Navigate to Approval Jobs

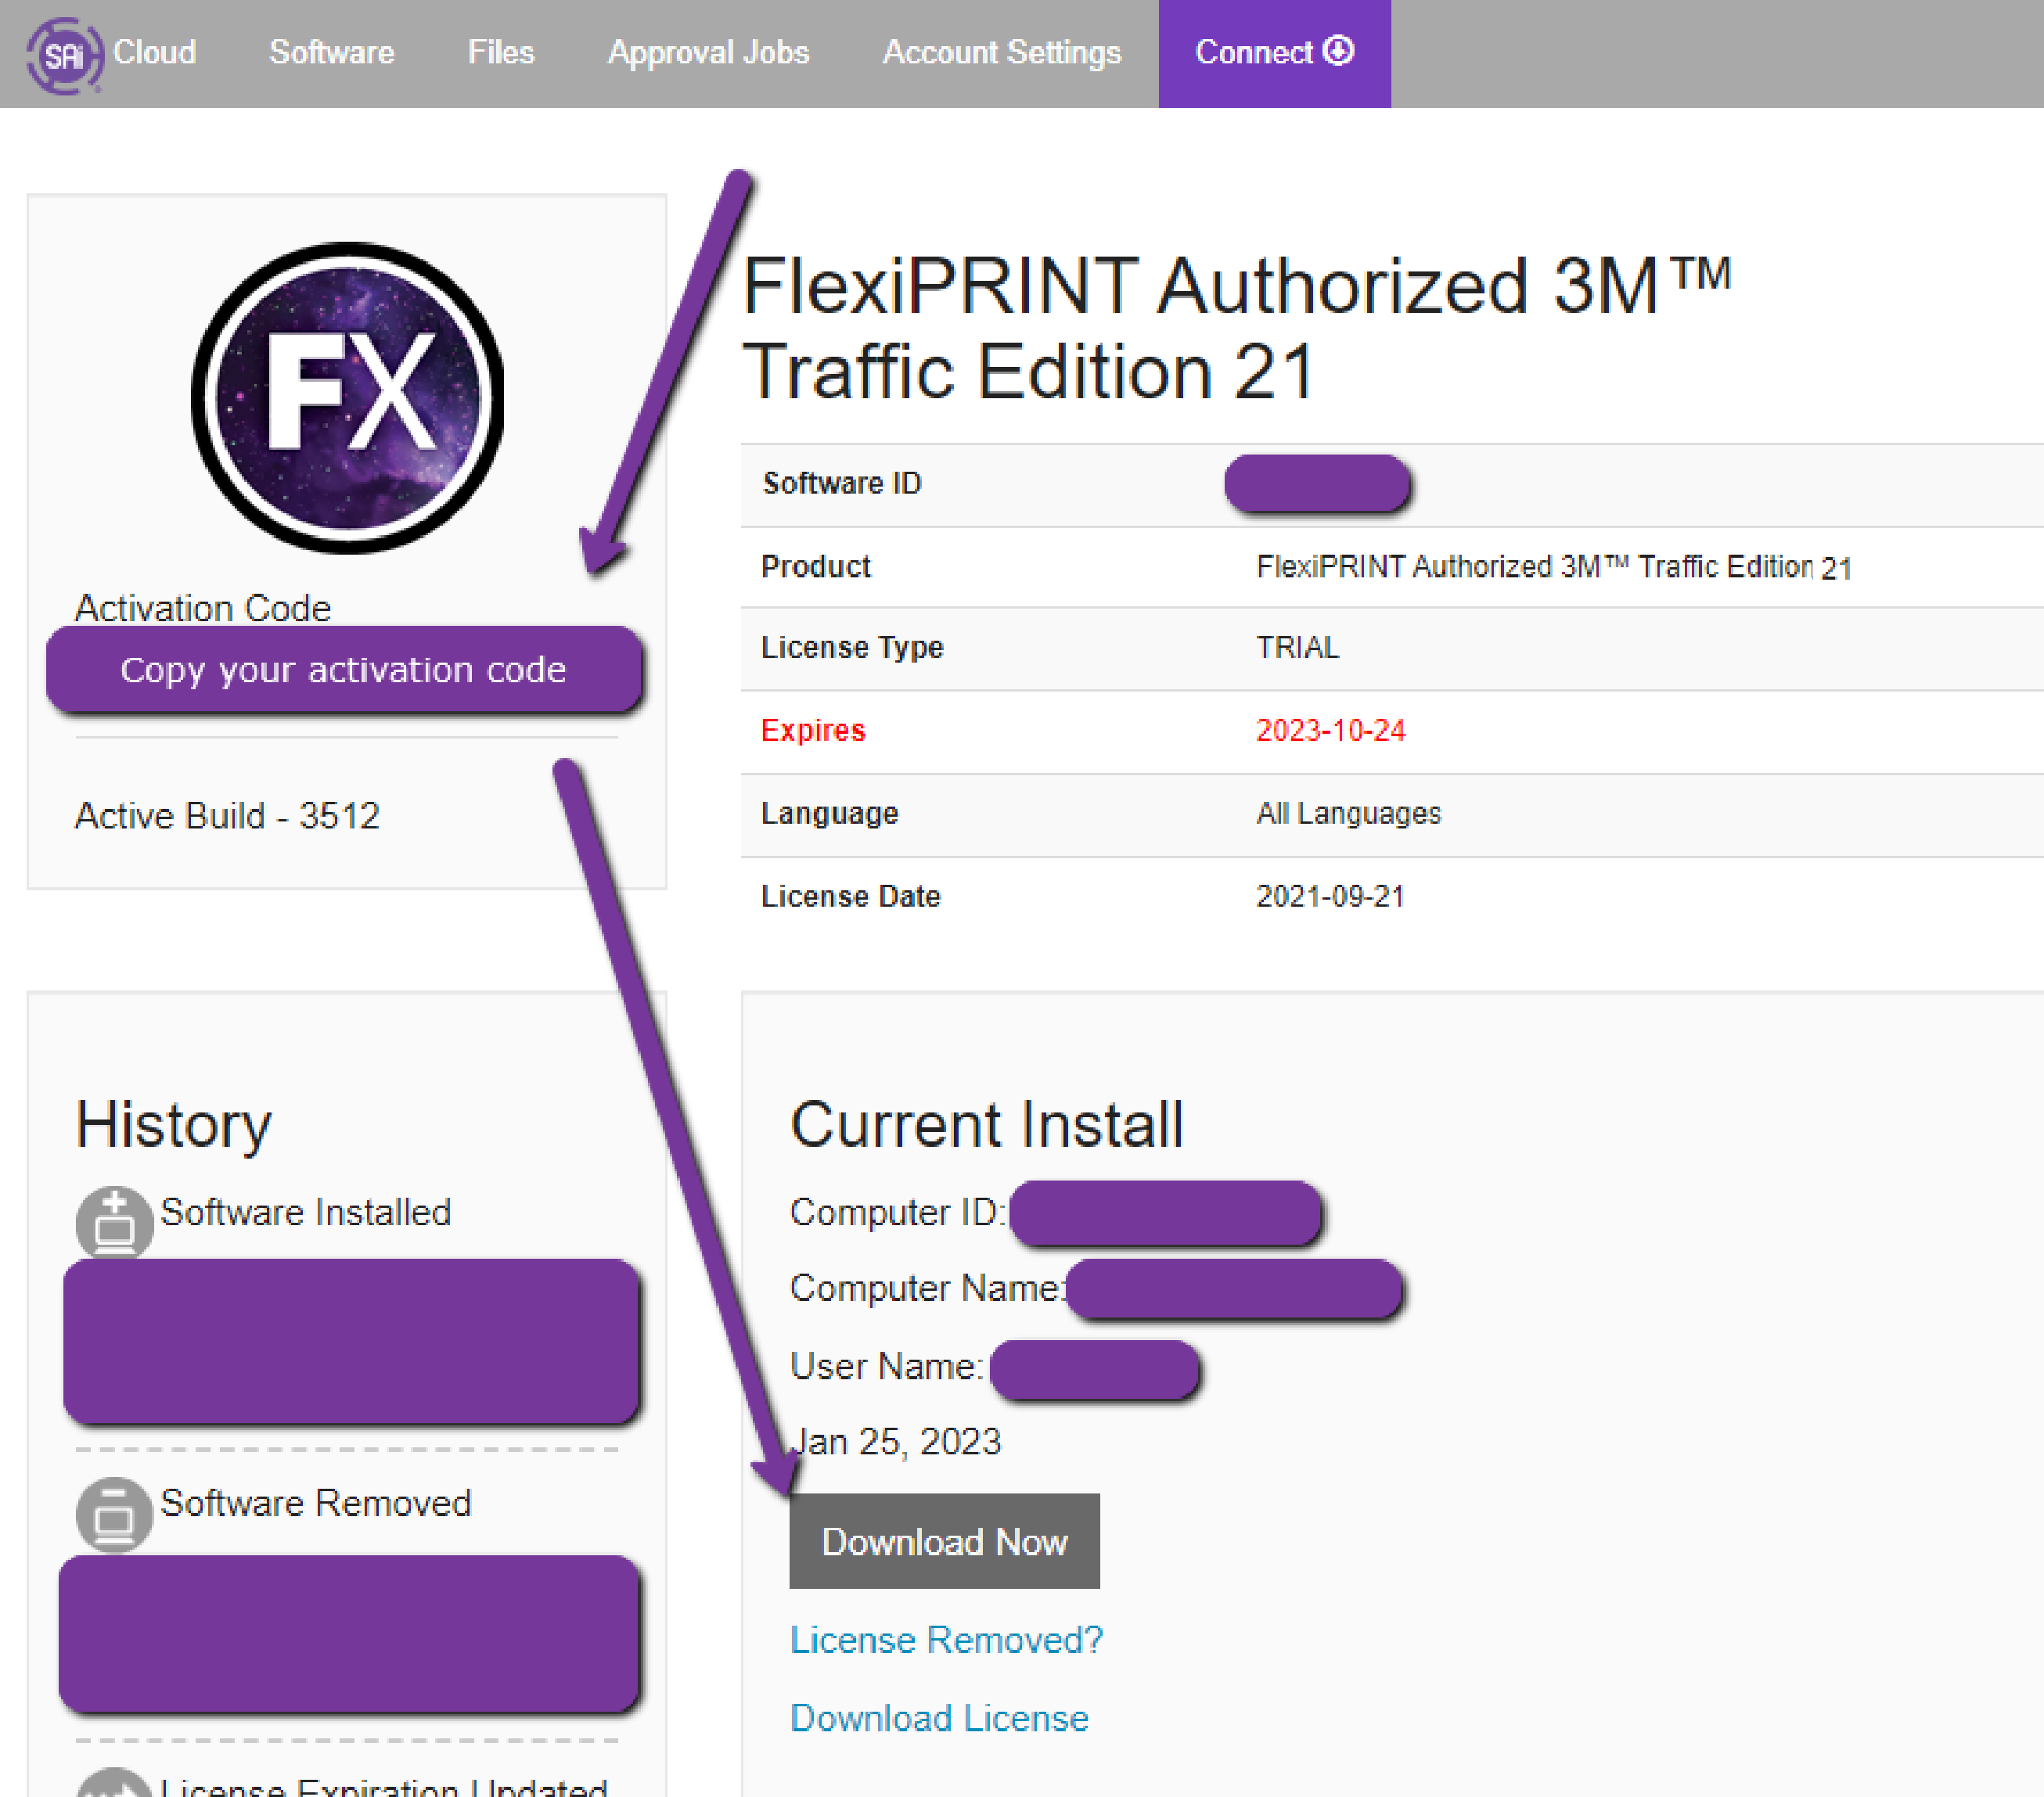[709, 52]
